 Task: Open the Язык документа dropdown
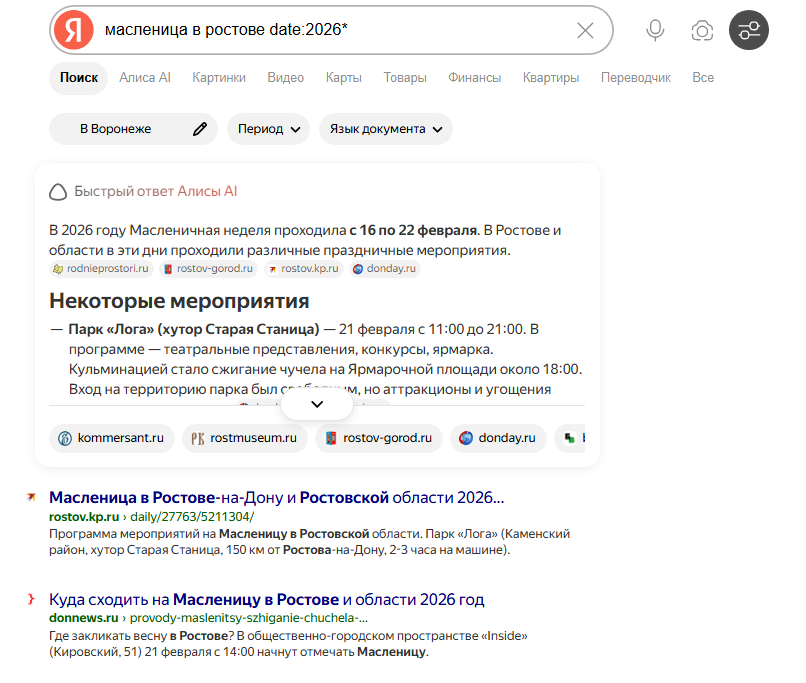386,129
